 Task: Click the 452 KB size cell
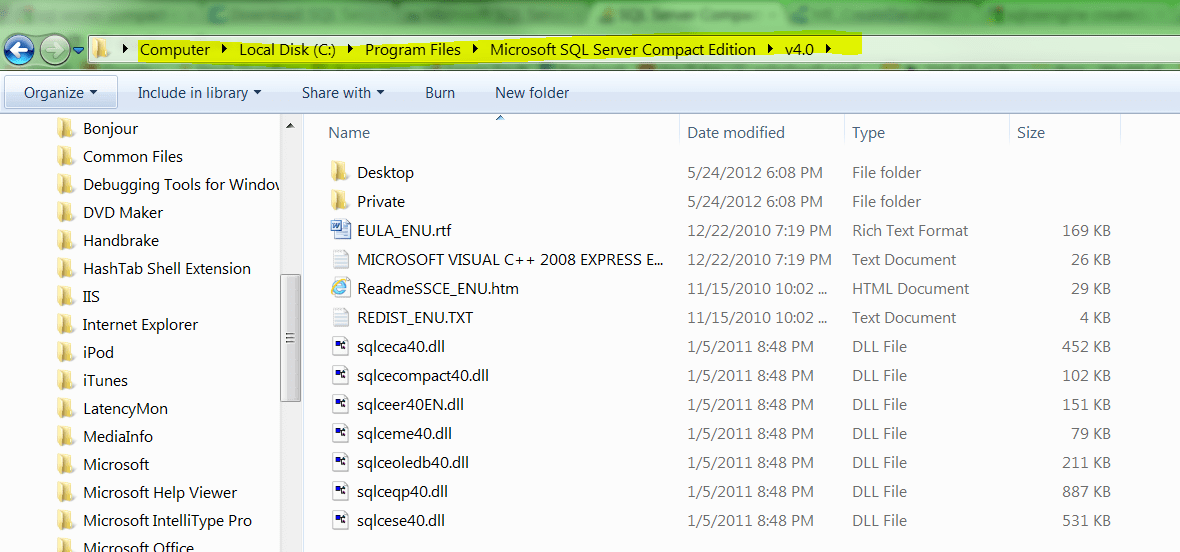tap(1086, 346)
